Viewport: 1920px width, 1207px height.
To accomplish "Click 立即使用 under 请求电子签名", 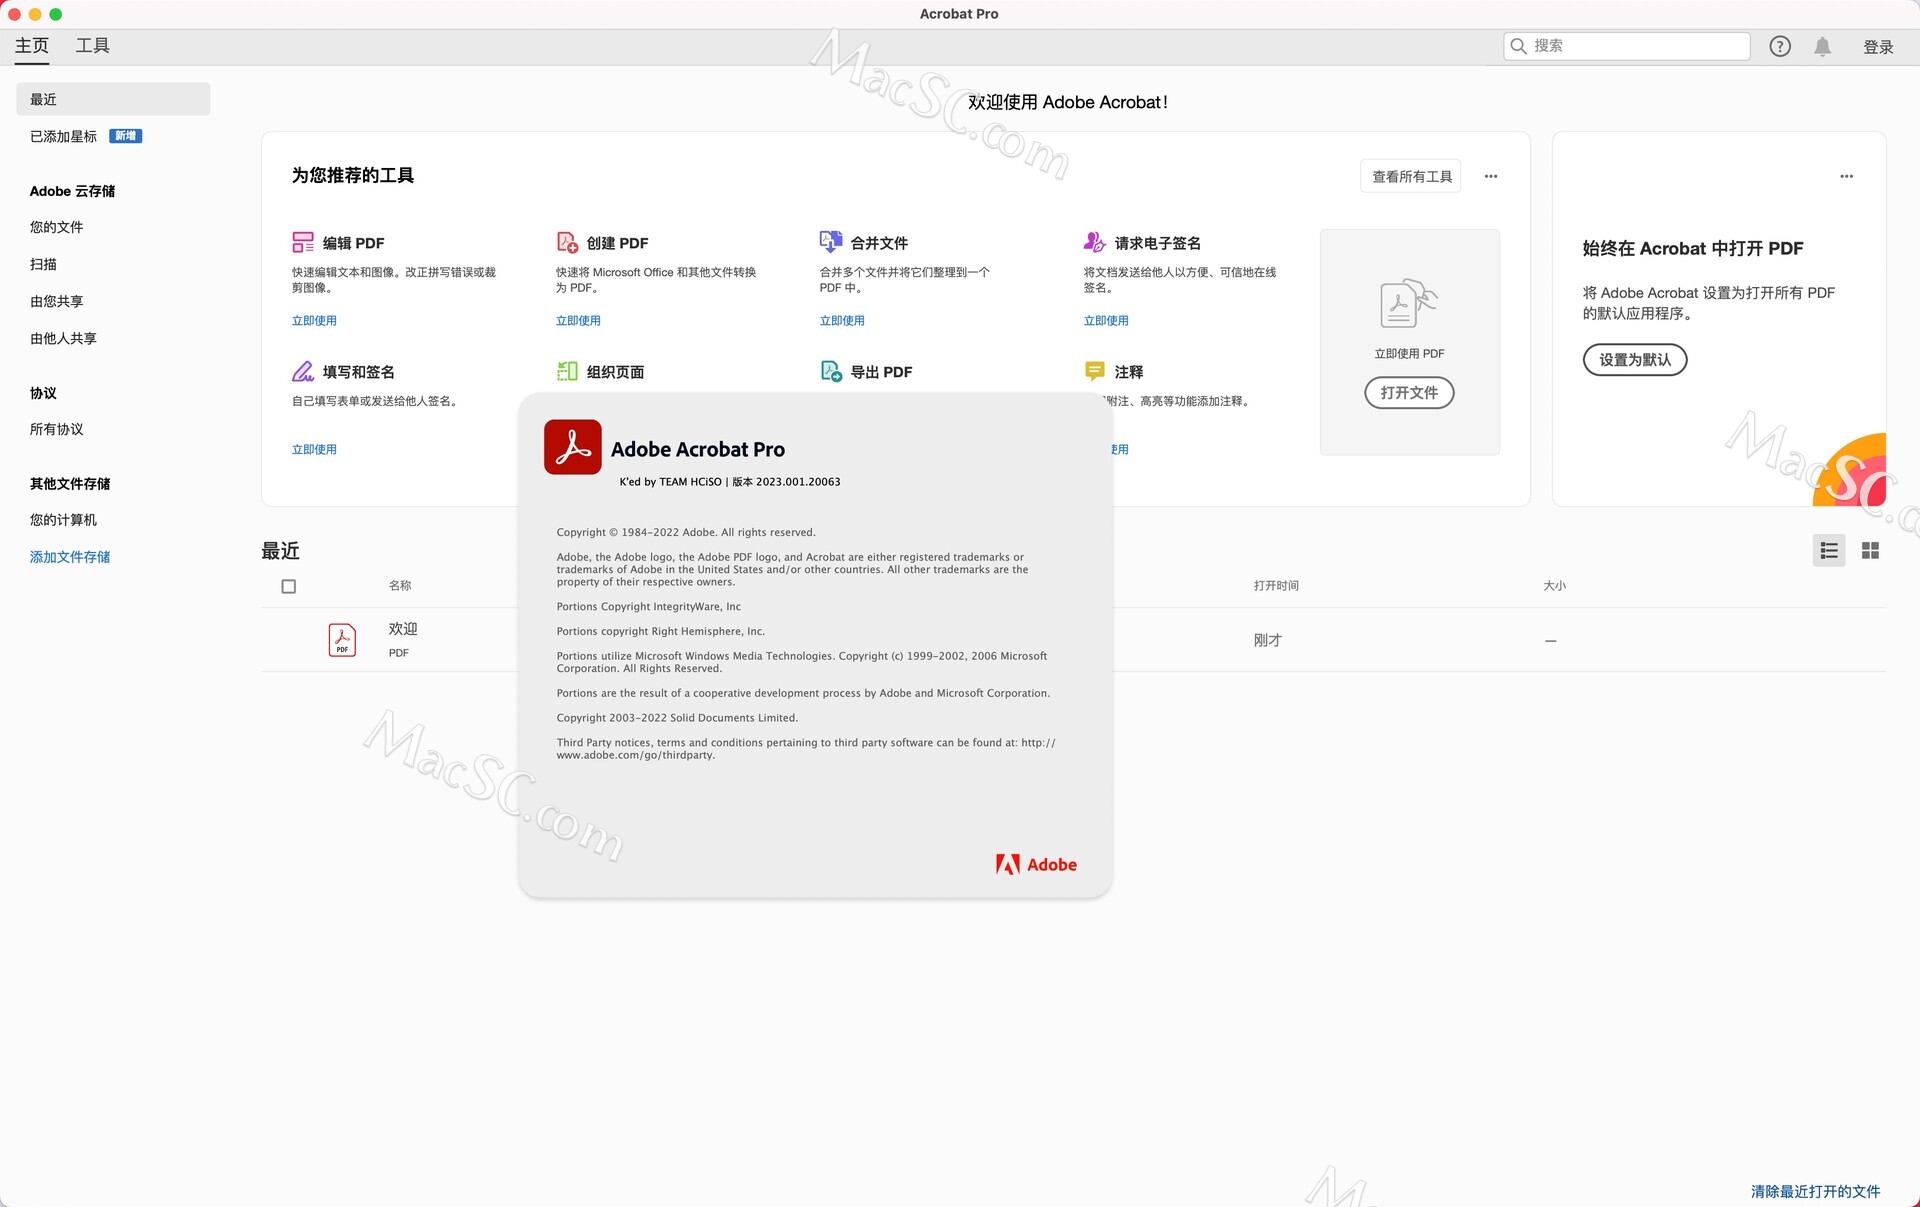I will pos(1106,320).
